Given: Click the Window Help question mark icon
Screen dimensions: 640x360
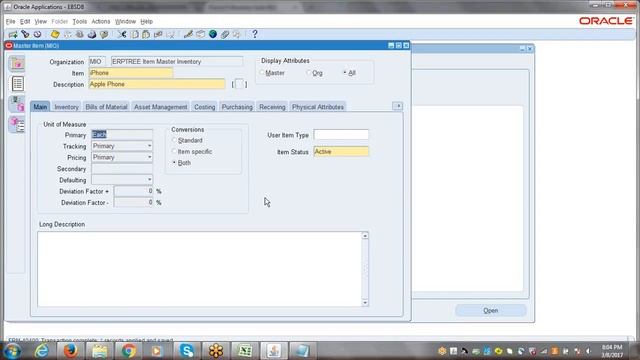Looking at the screenshot, I should 255,34.
